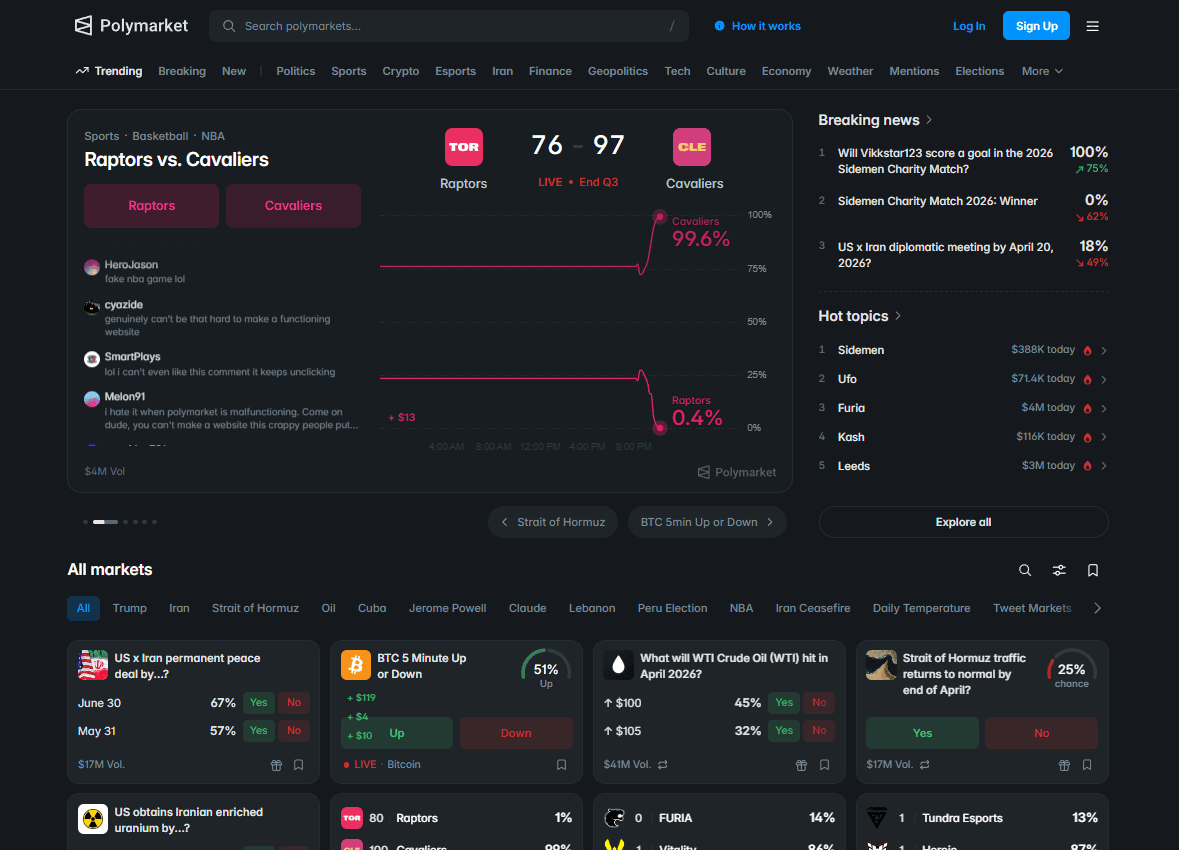Click the repeat icon on WTI Crude Oil card
Viewport: 1179px width, 850px height.
point(662,764)
